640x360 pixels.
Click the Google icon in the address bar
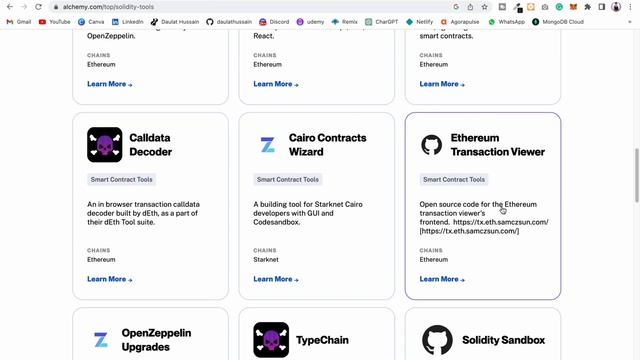point(456,7)
